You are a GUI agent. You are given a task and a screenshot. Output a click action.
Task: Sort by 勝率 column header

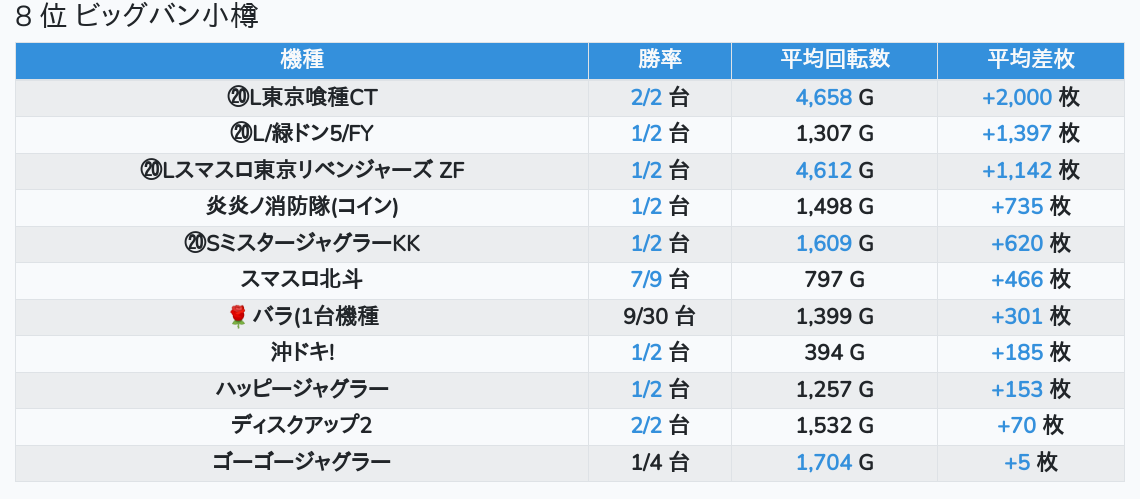point(659,60)
